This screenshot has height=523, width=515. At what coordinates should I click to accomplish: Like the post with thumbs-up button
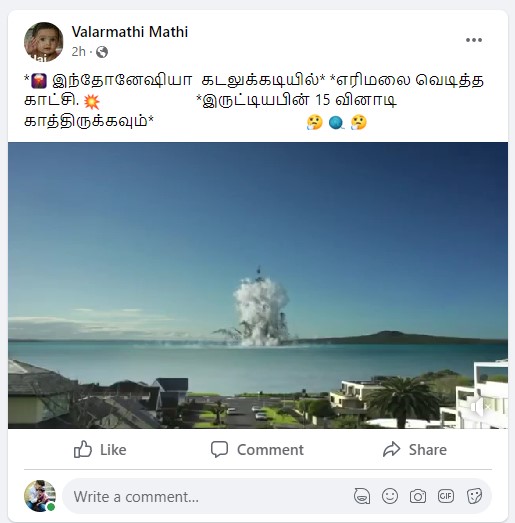pos(100,450)
